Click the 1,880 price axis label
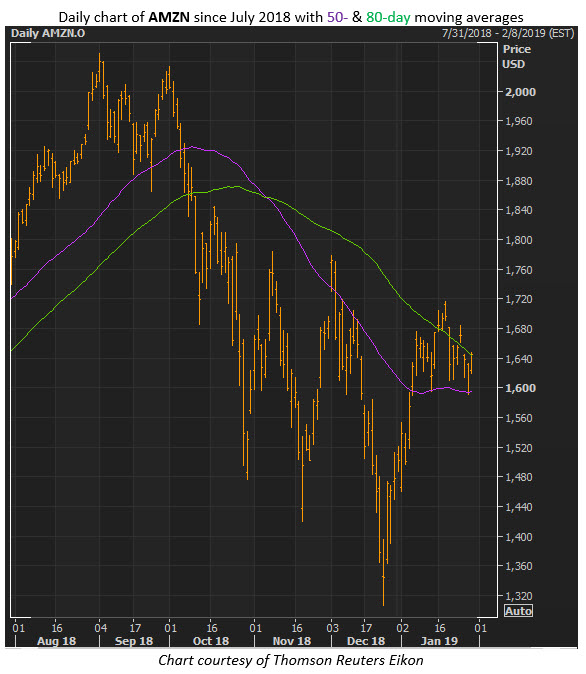 (x=519, y=181)
